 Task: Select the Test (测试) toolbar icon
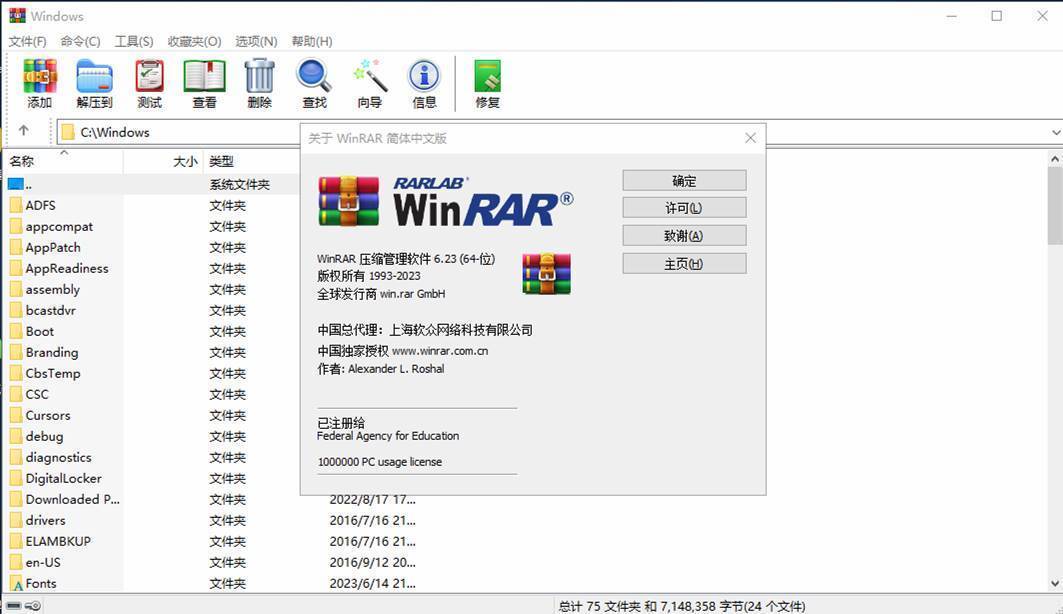coord(149,83)
